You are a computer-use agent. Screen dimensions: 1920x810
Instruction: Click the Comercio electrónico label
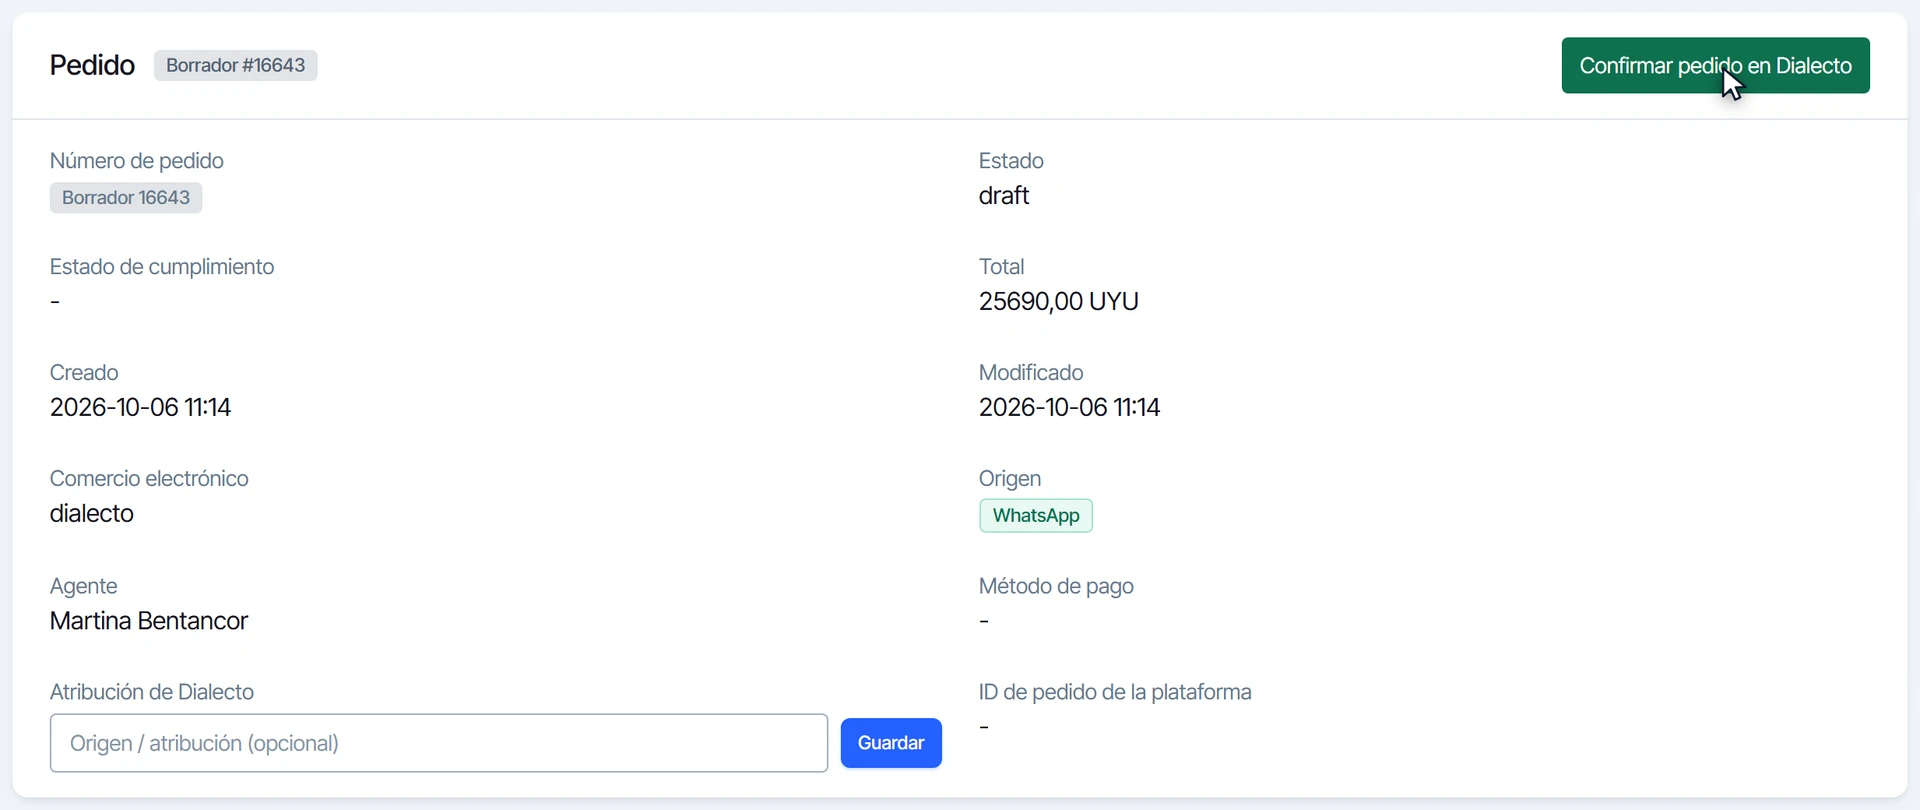point(149,479)
